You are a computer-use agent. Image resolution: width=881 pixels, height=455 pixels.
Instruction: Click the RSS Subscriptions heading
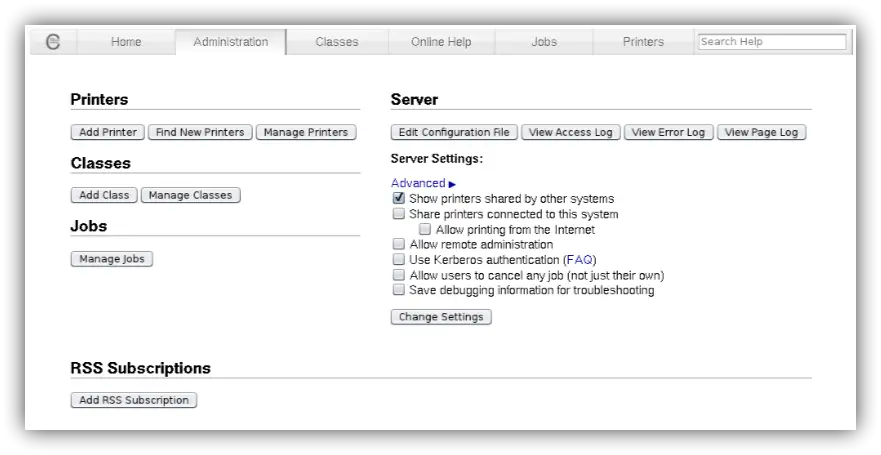(140, 368)
